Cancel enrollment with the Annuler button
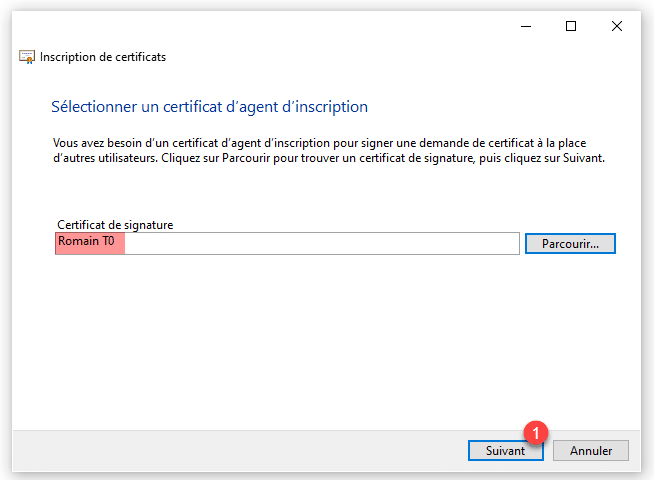This screenshot has height=480, width=654. tap(590, 451)
